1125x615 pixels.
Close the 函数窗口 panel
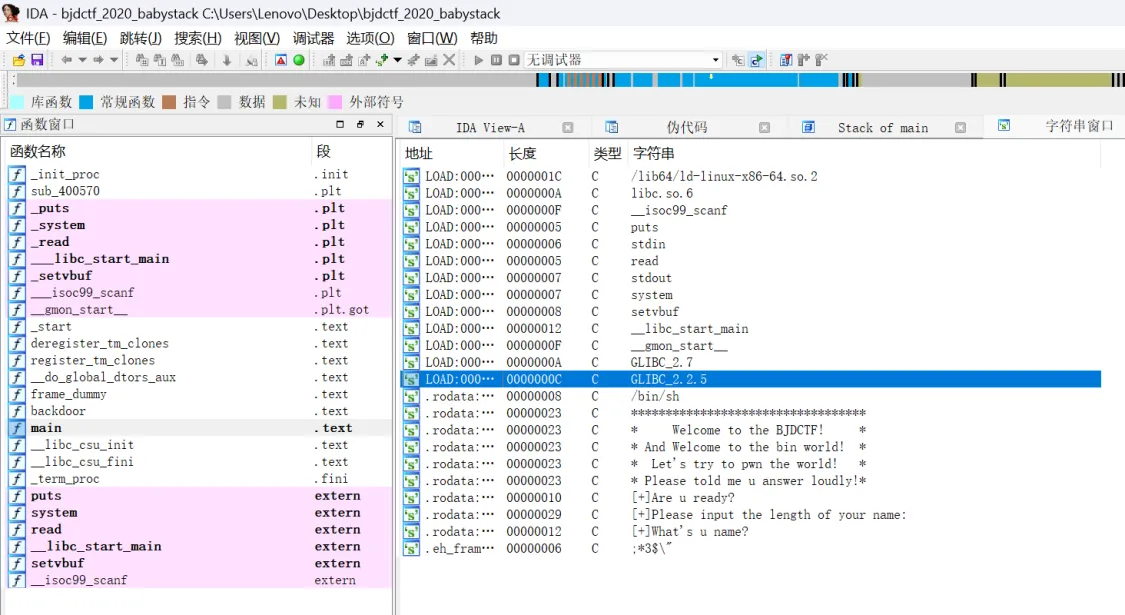point(380,125)
